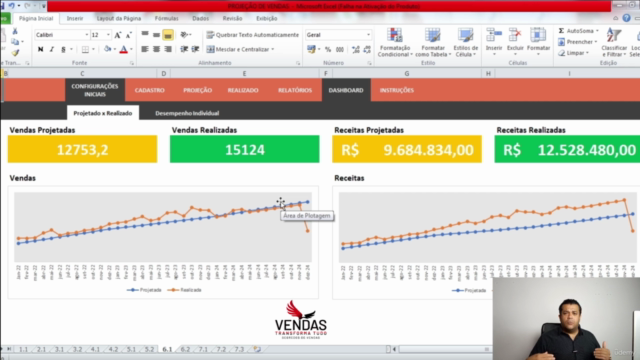
Task: Open Revisão ribbon tab
Action: (x=232, y=18)
